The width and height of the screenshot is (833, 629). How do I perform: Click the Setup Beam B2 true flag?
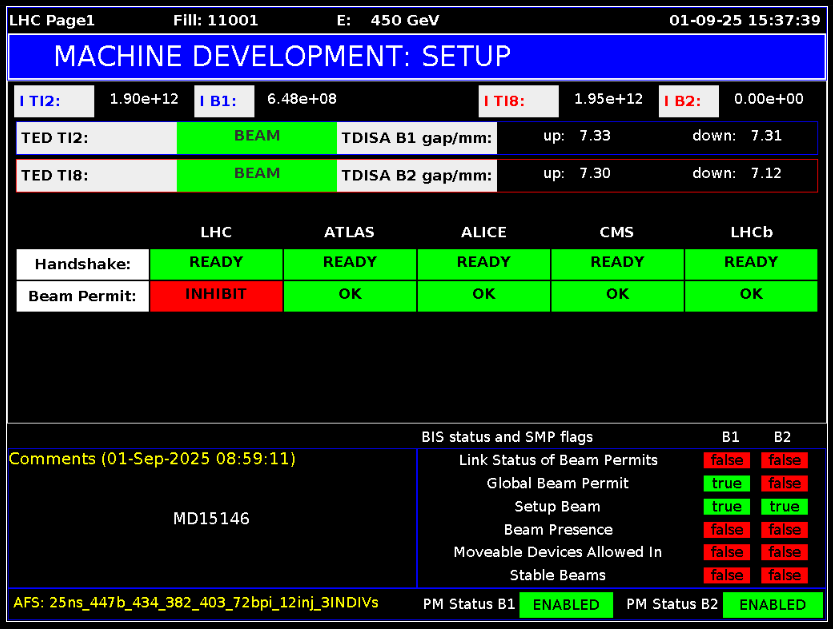coord(784,507)
